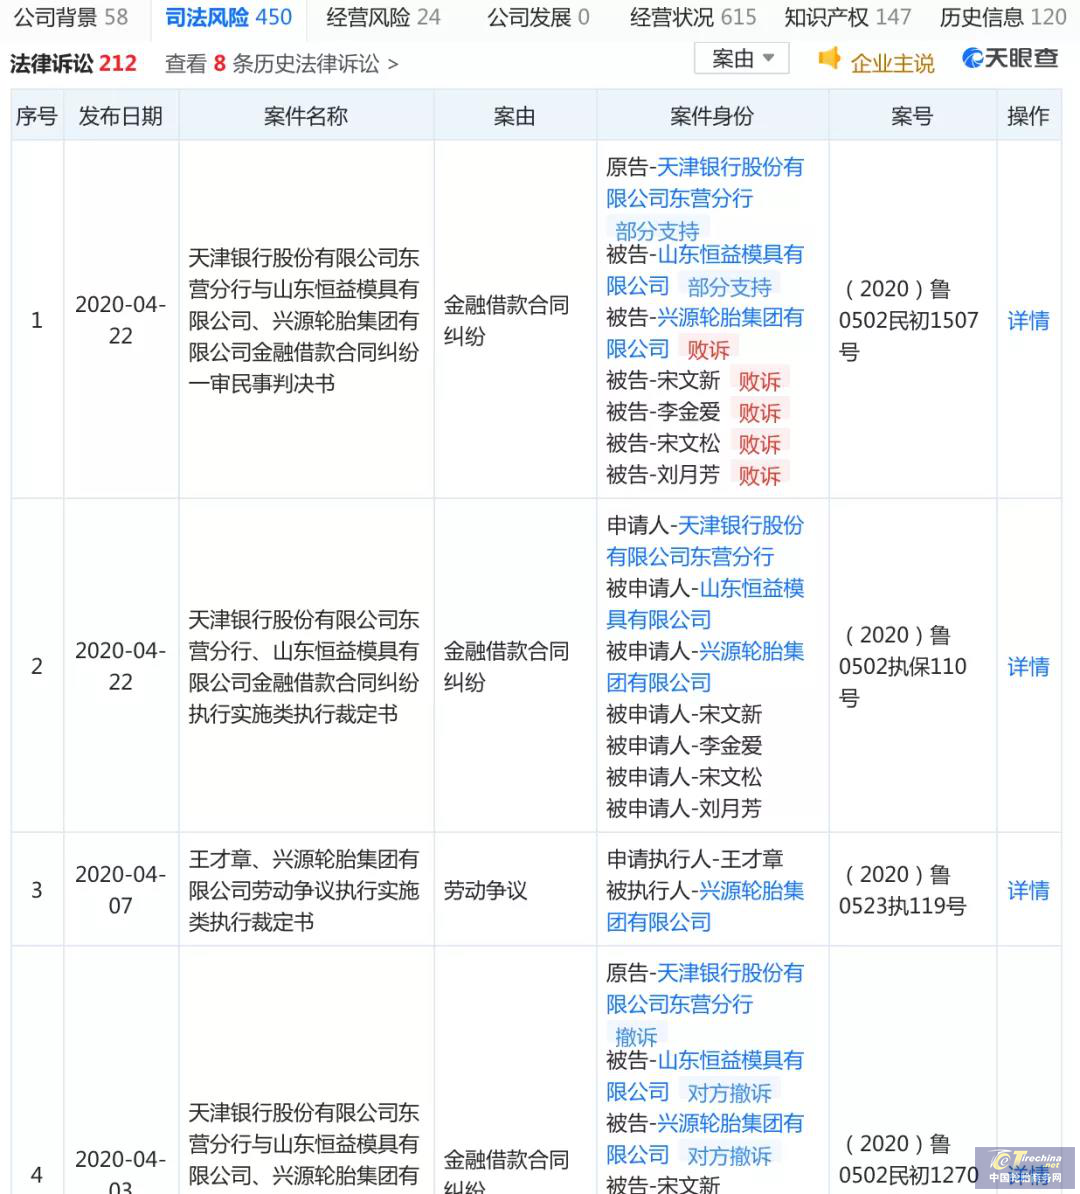Click case name 王才章 劳动争议 in row 3
Screen dimensions: 1080x1194
(304, 890)
